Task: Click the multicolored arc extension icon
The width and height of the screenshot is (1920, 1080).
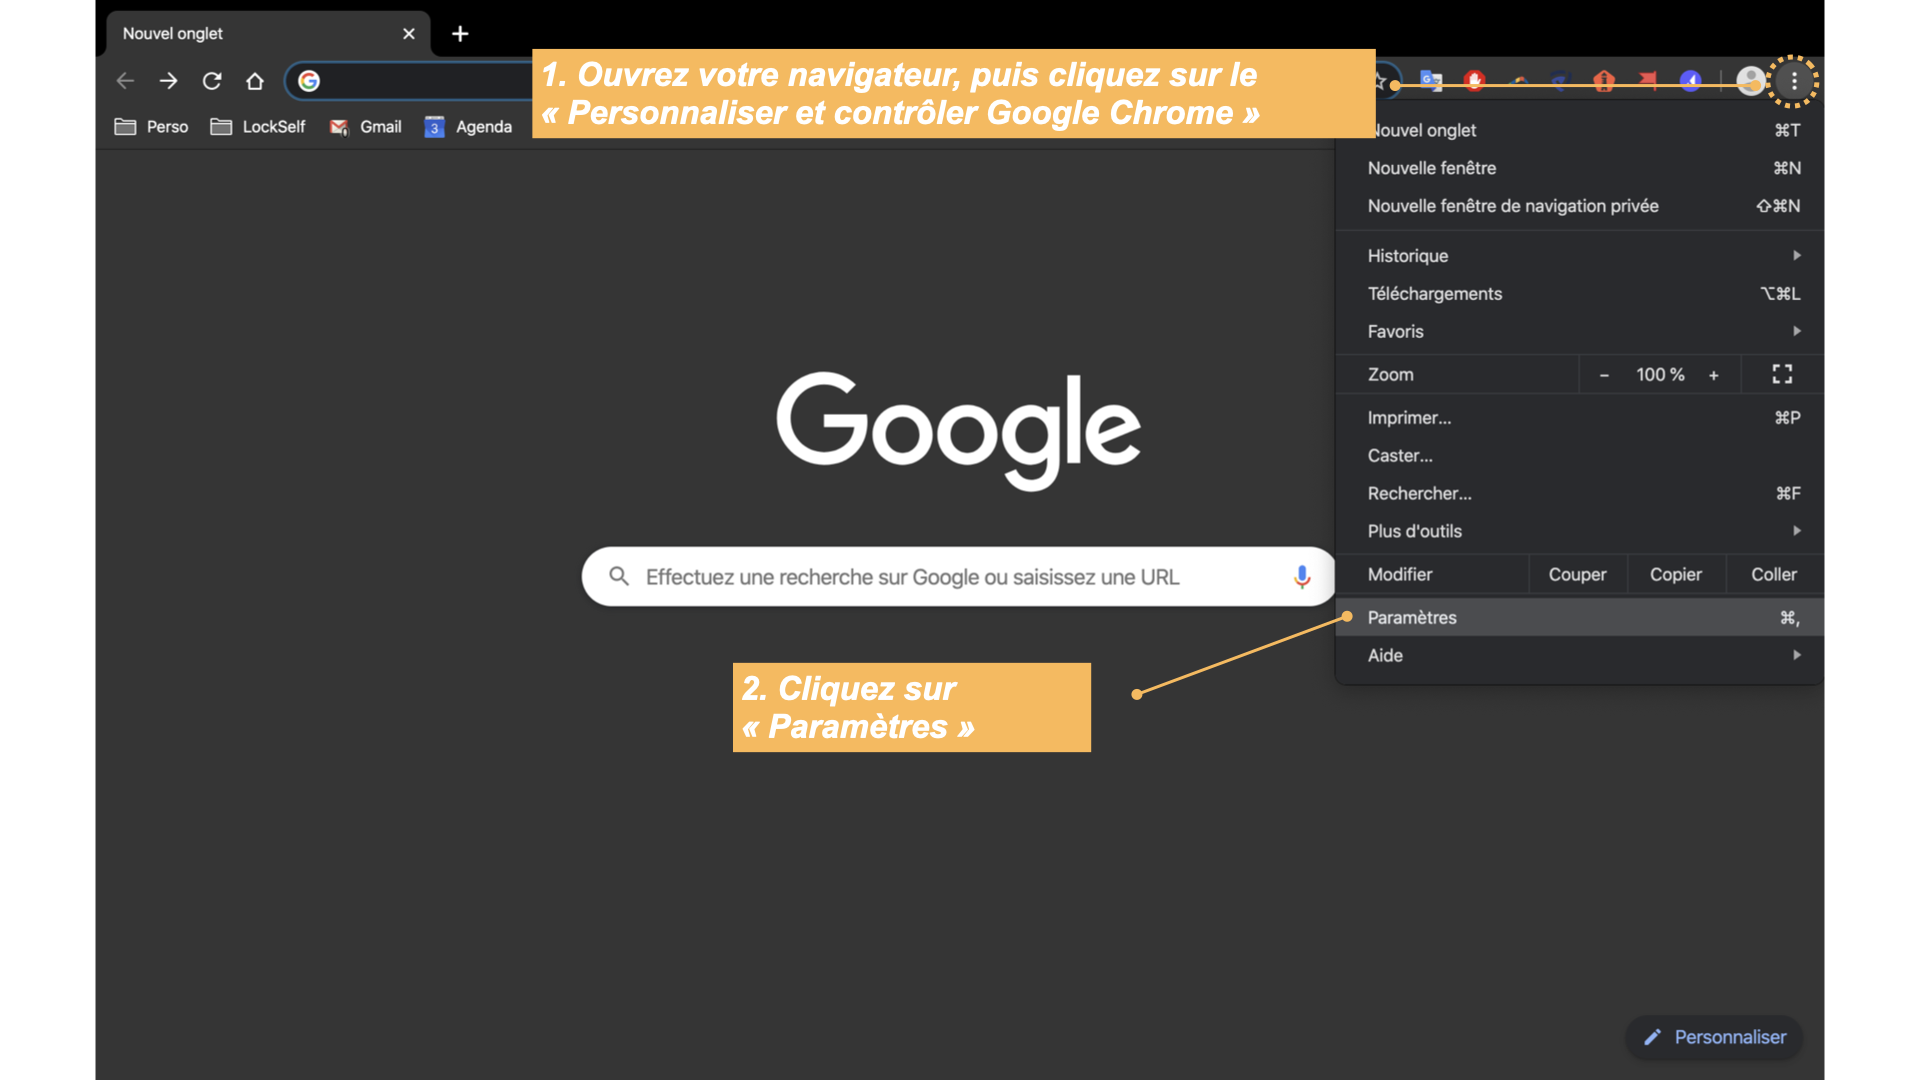Action: tap(1518, 81)
